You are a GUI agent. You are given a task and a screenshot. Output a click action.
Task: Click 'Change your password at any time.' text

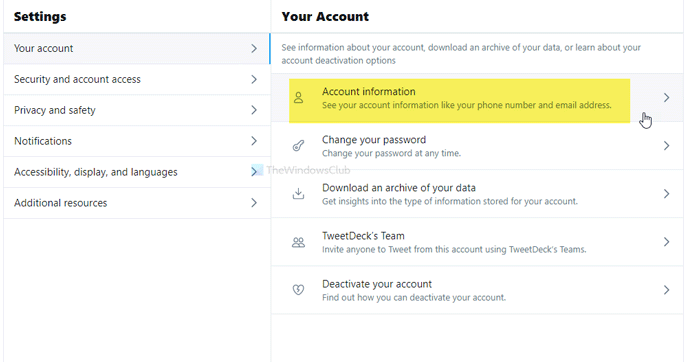click(x=391, y=153)
